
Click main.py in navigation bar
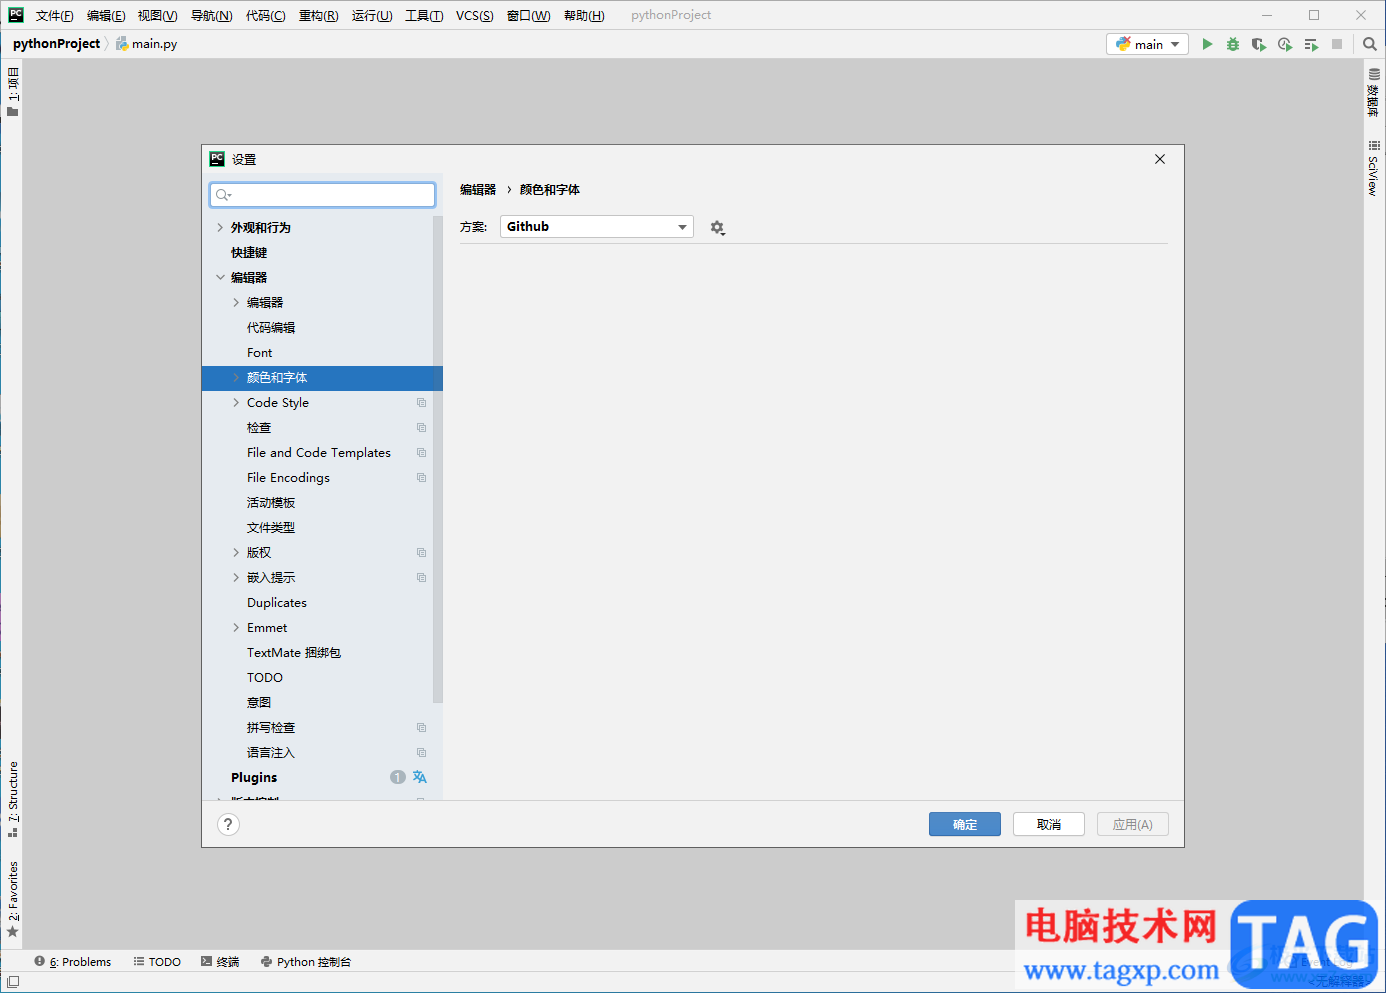147,44
